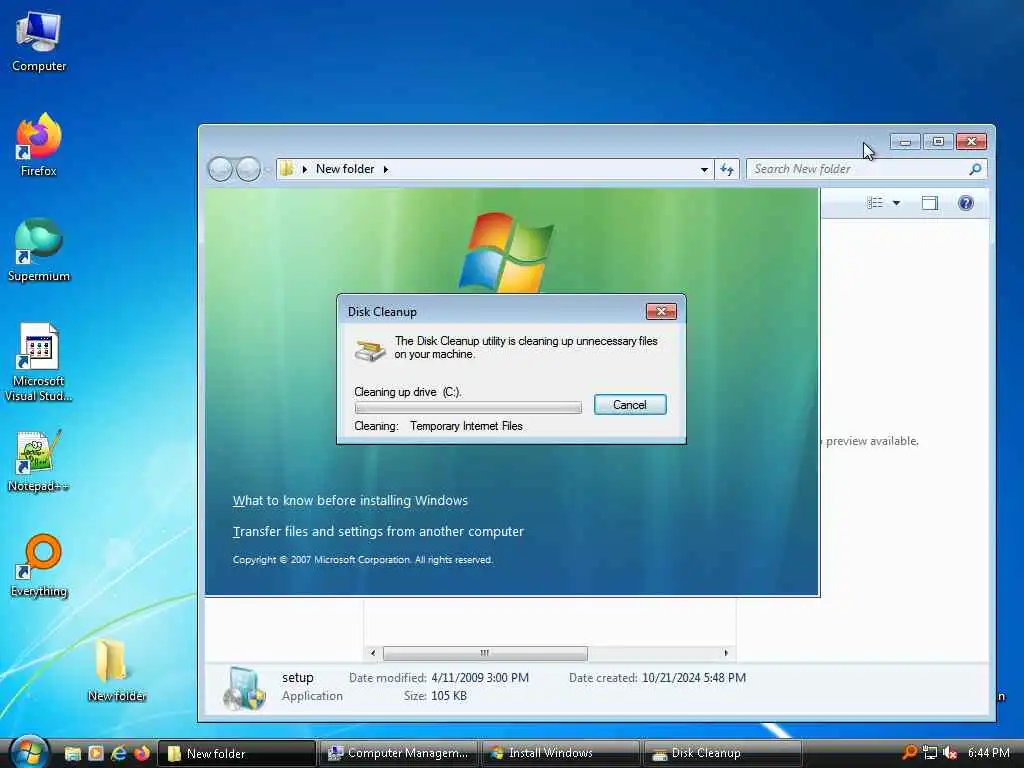The image size is (1024, 768).
Task: Cancel the Disk Cleanup operation
Action: [x=630, y=405]
